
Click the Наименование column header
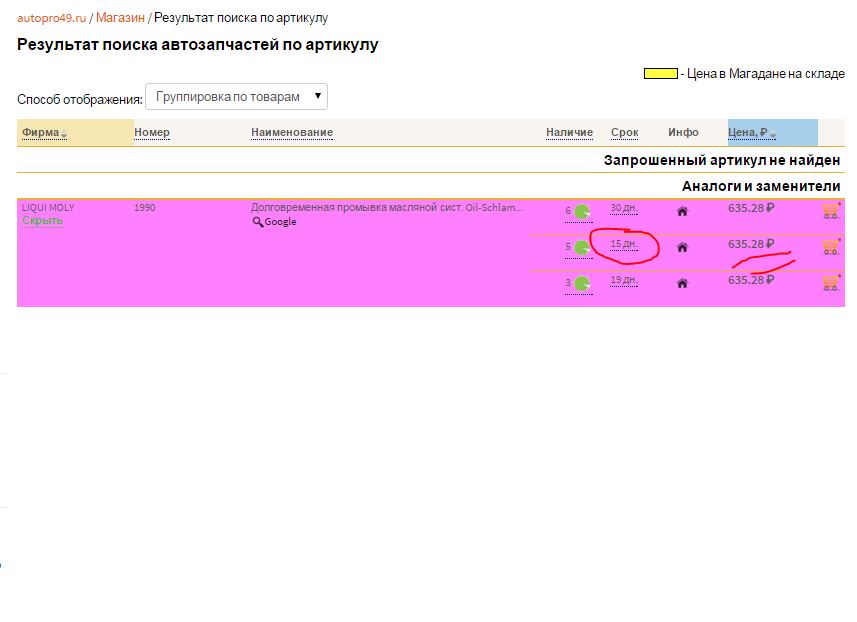click(291, 133)
